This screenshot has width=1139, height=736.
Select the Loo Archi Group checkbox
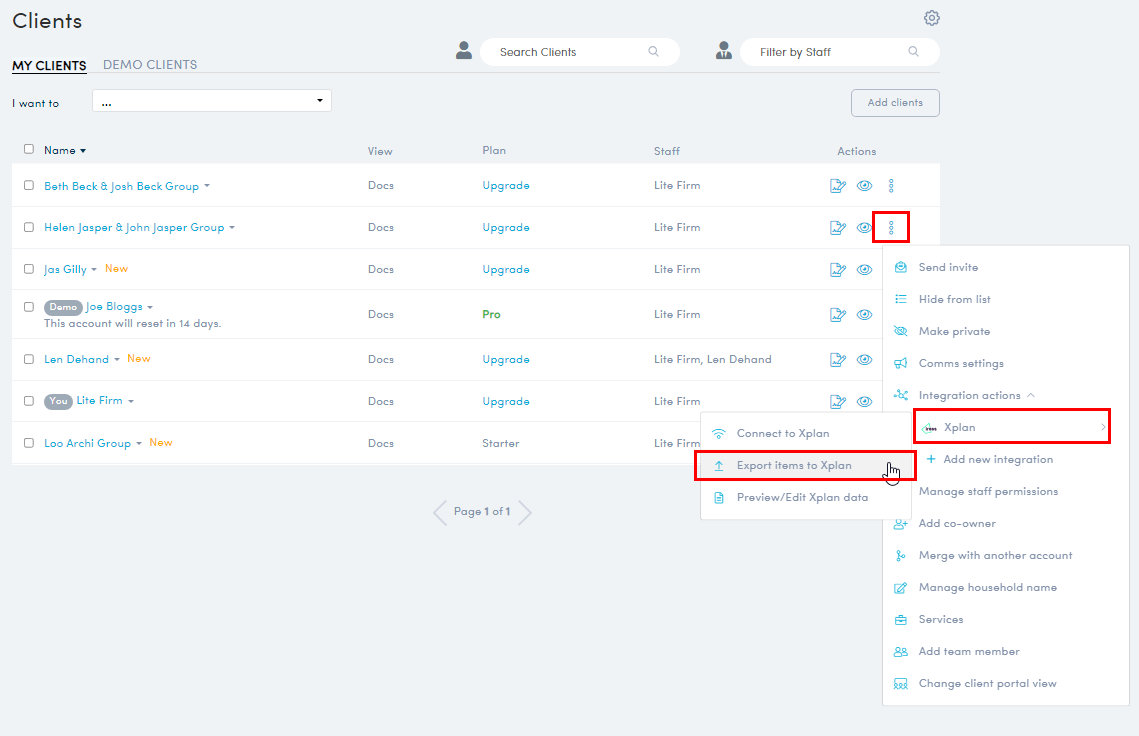point(29,443)
